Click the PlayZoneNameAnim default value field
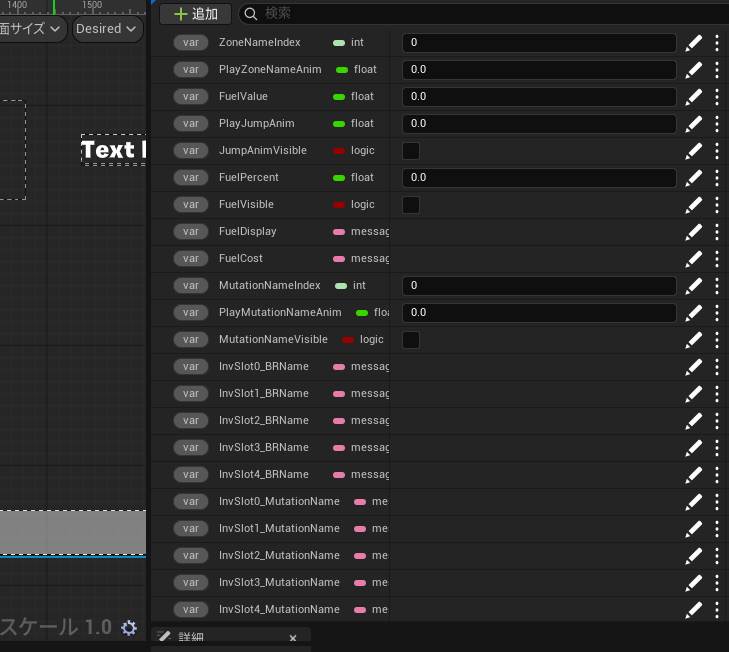Viewport: 729px width, 652px height. point(539,70)
